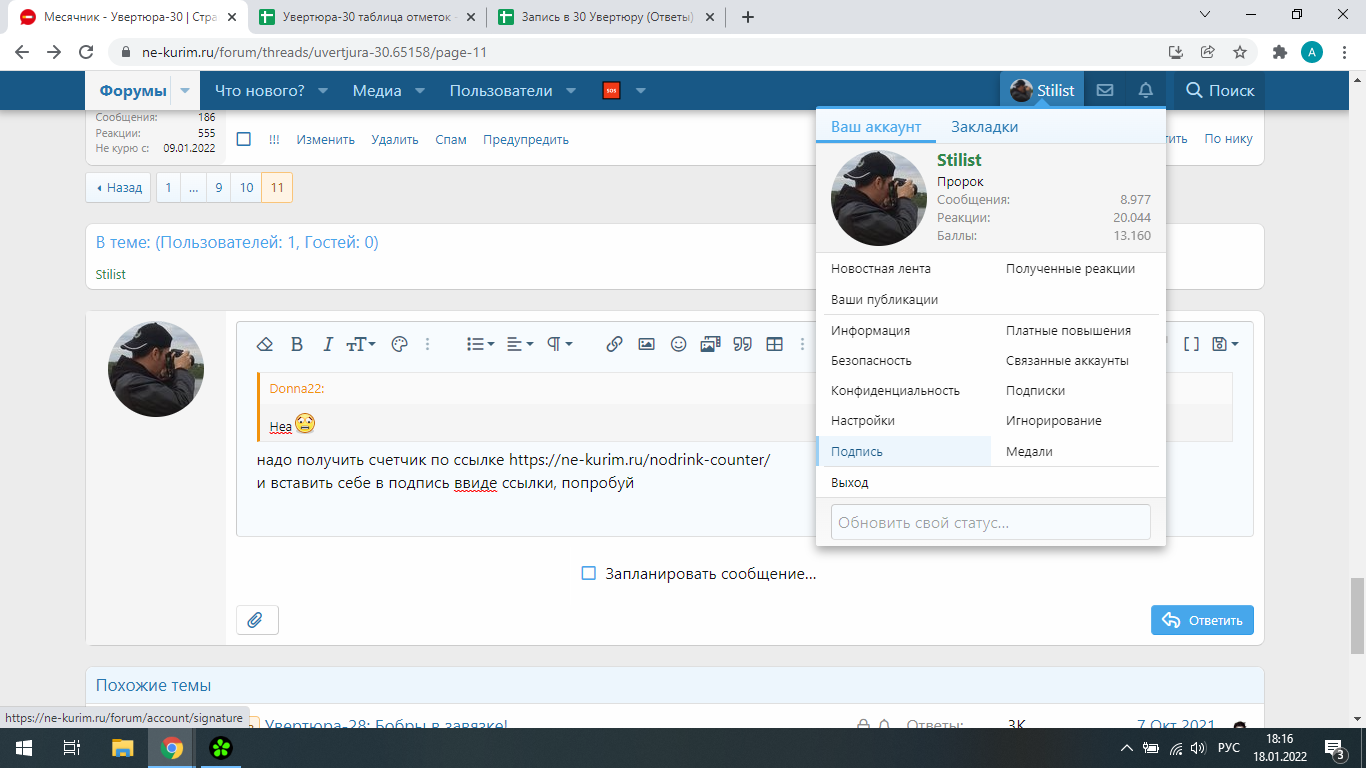Image resolution: width=1366 pixels, height=768 pixels.
Task: Open the smilies picker
Action: click(678, 344)
